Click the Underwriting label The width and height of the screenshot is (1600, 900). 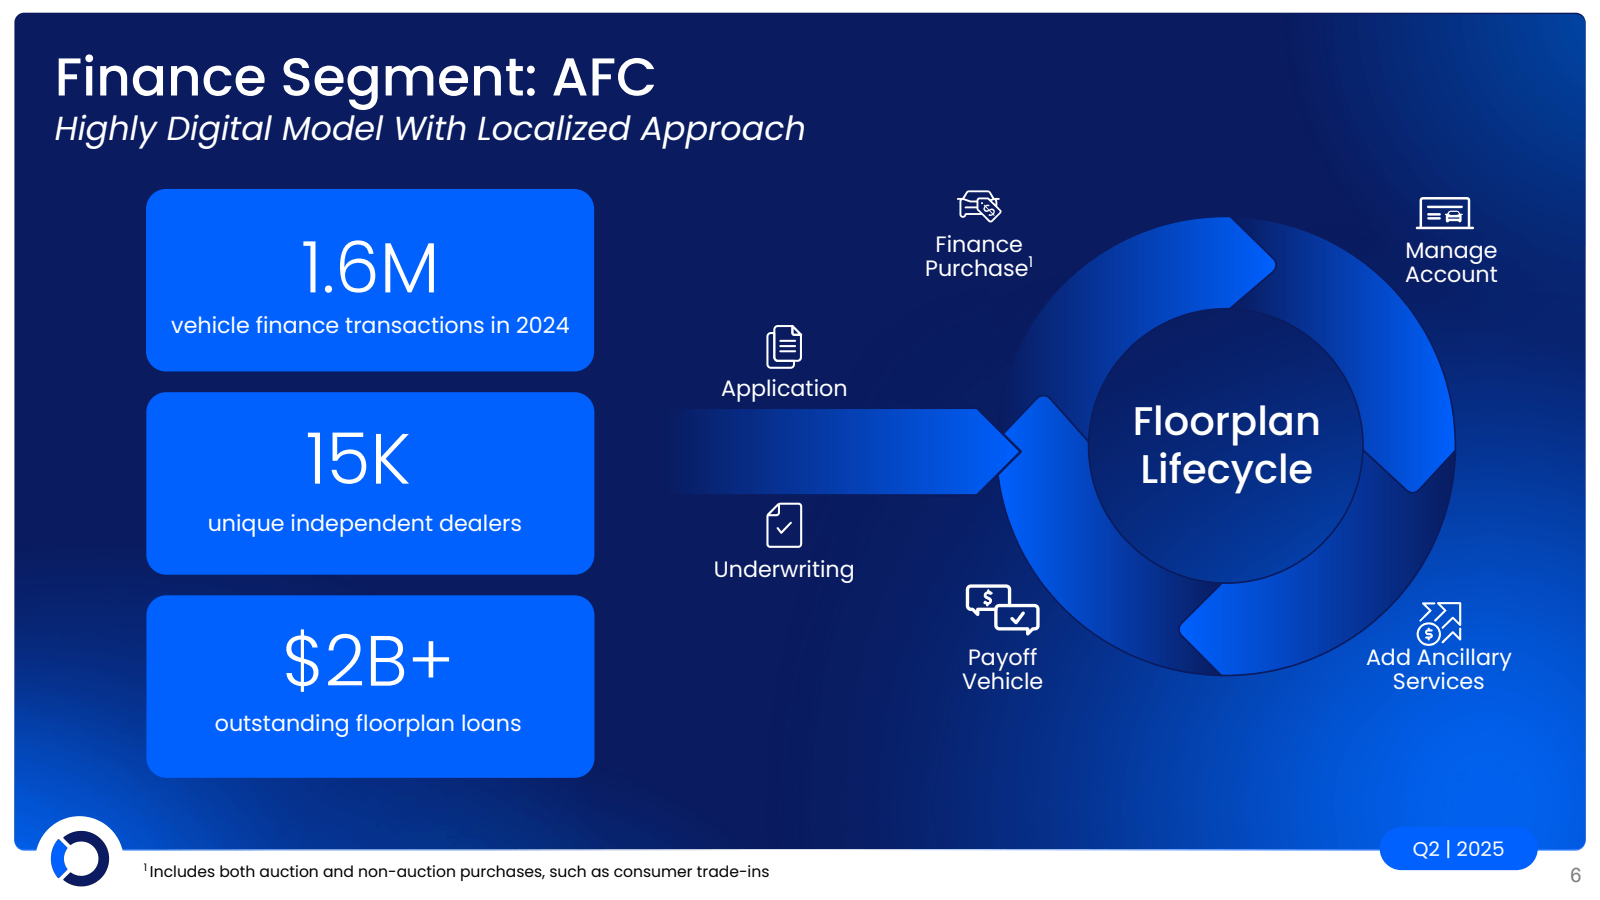[784, 569]
